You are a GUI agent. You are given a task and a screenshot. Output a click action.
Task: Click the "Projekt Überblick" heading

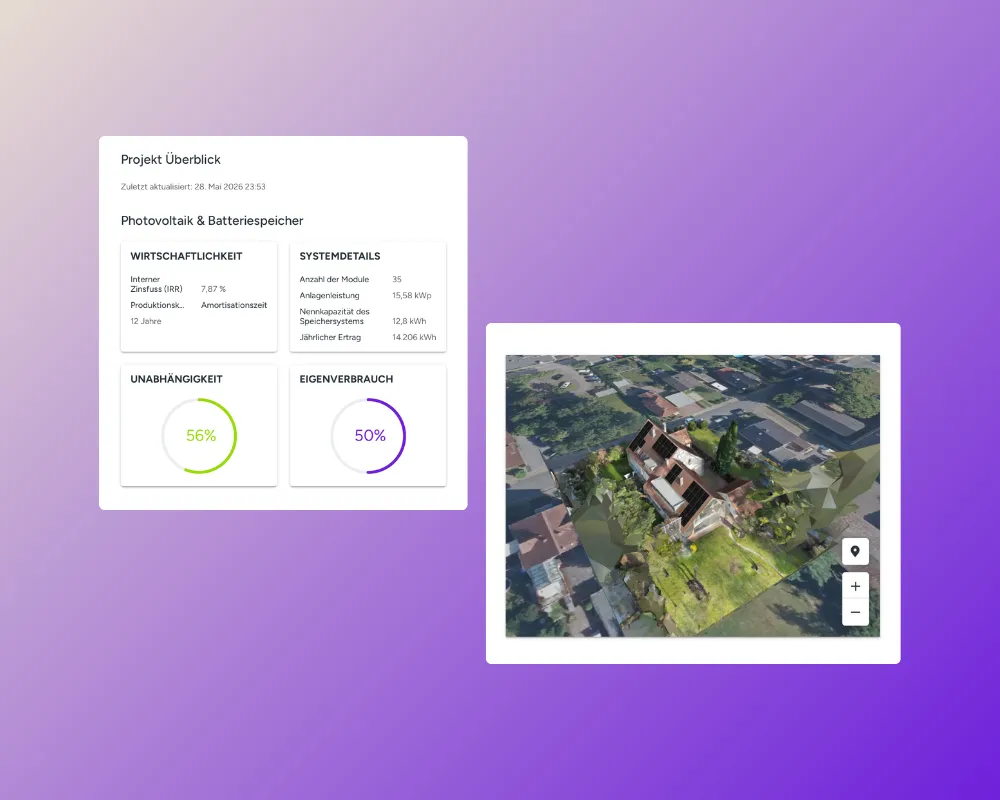(171, 159)
